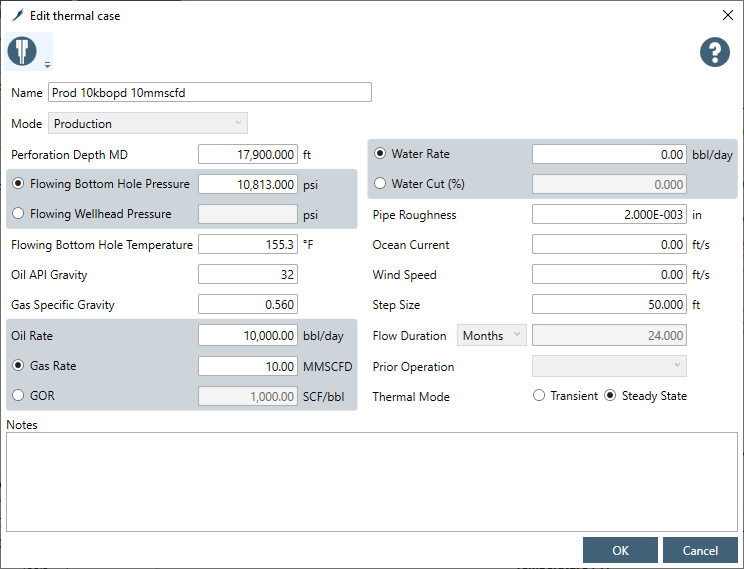
Task: Open the quick-access toolbar overflow arrow
Action: pyautogui.click(x=47, y=65)
